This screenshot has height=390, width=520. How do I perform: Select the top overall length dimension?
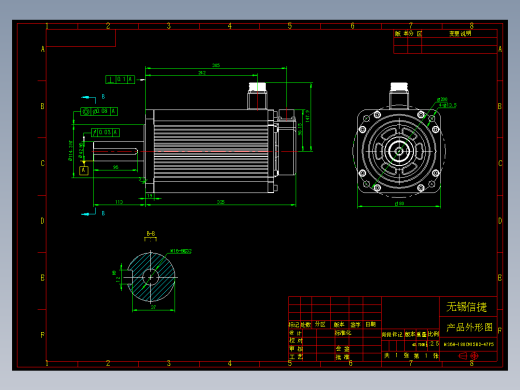(216, 65)
